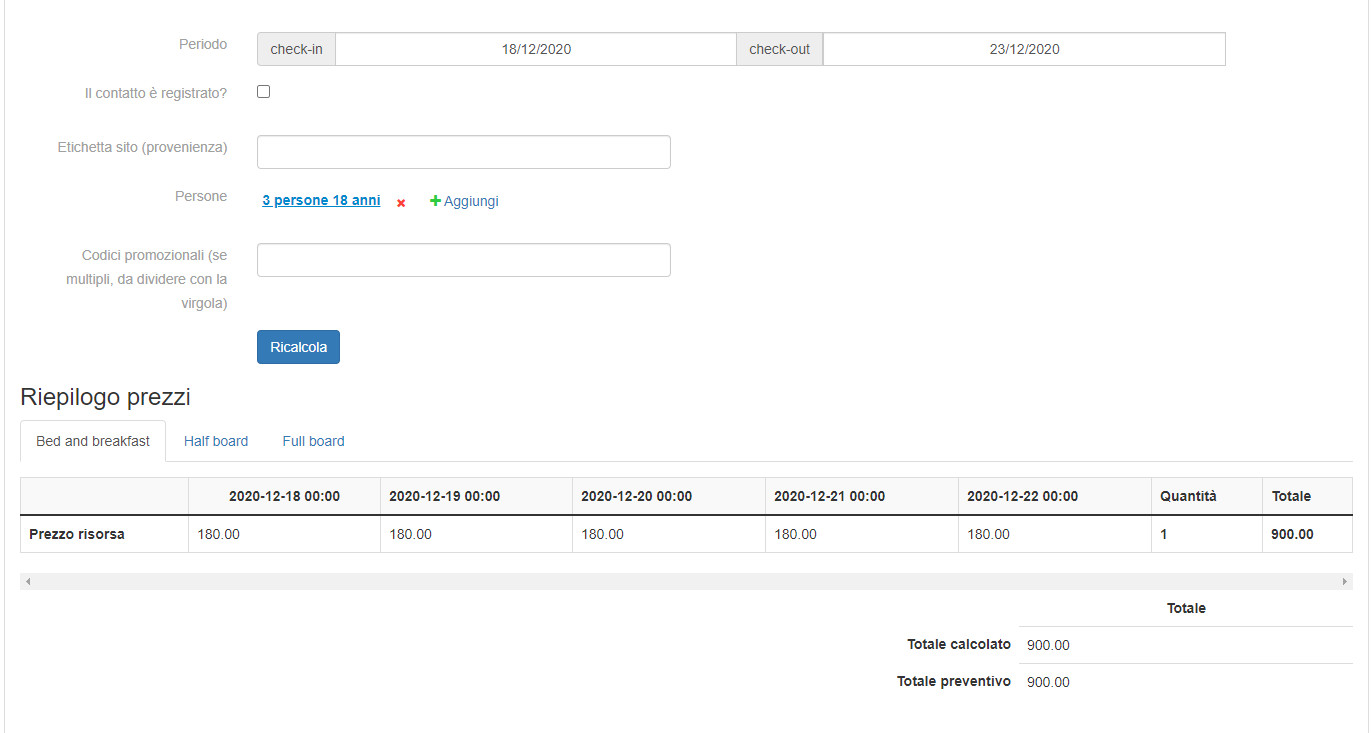Click the Periodo field label
This screenshot has height=733, width=1371.
point(203,44)
